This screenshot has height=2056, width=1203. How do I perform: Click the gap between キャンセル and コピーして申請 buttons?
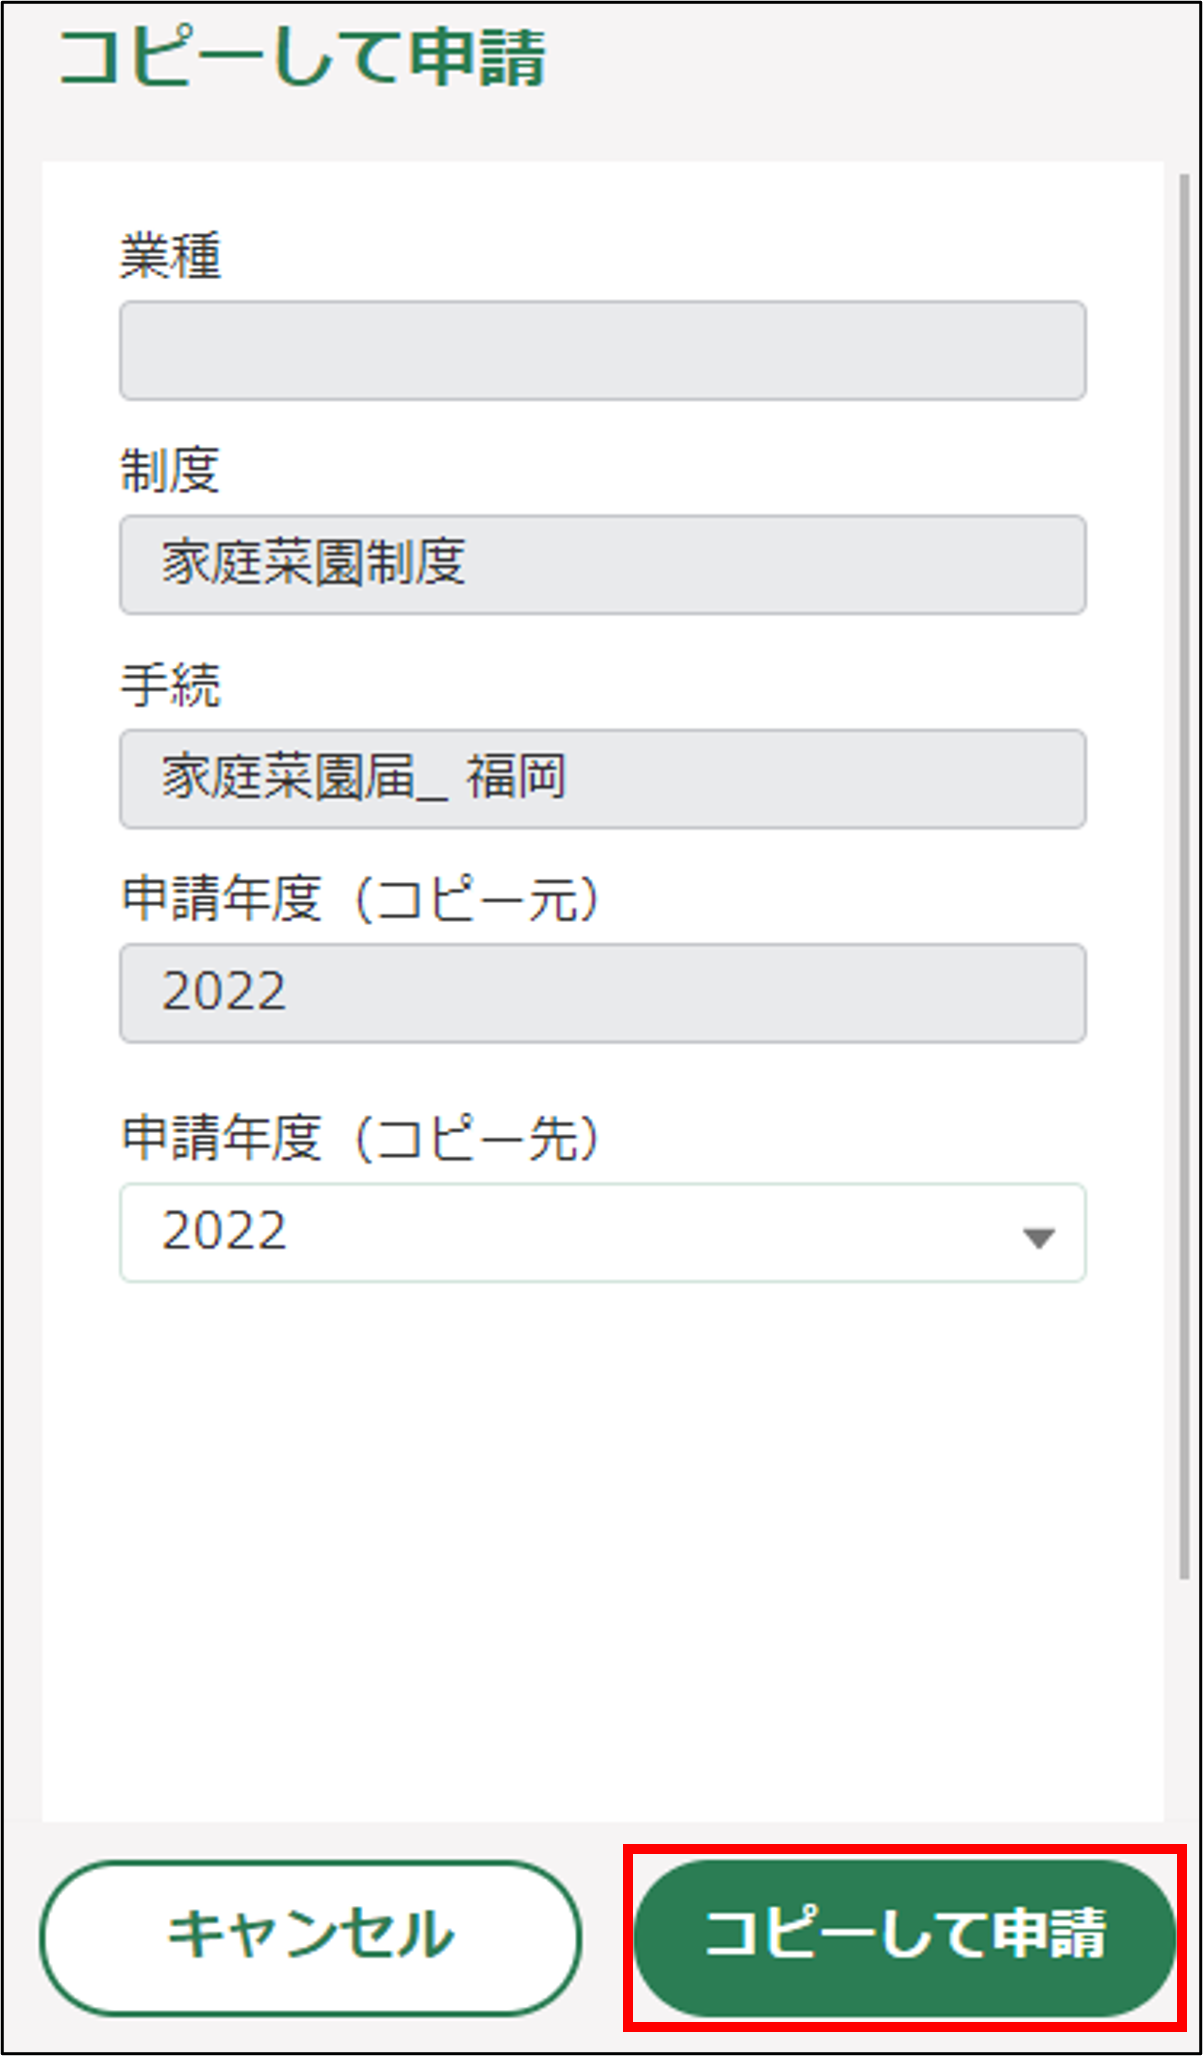point(607,1936)
